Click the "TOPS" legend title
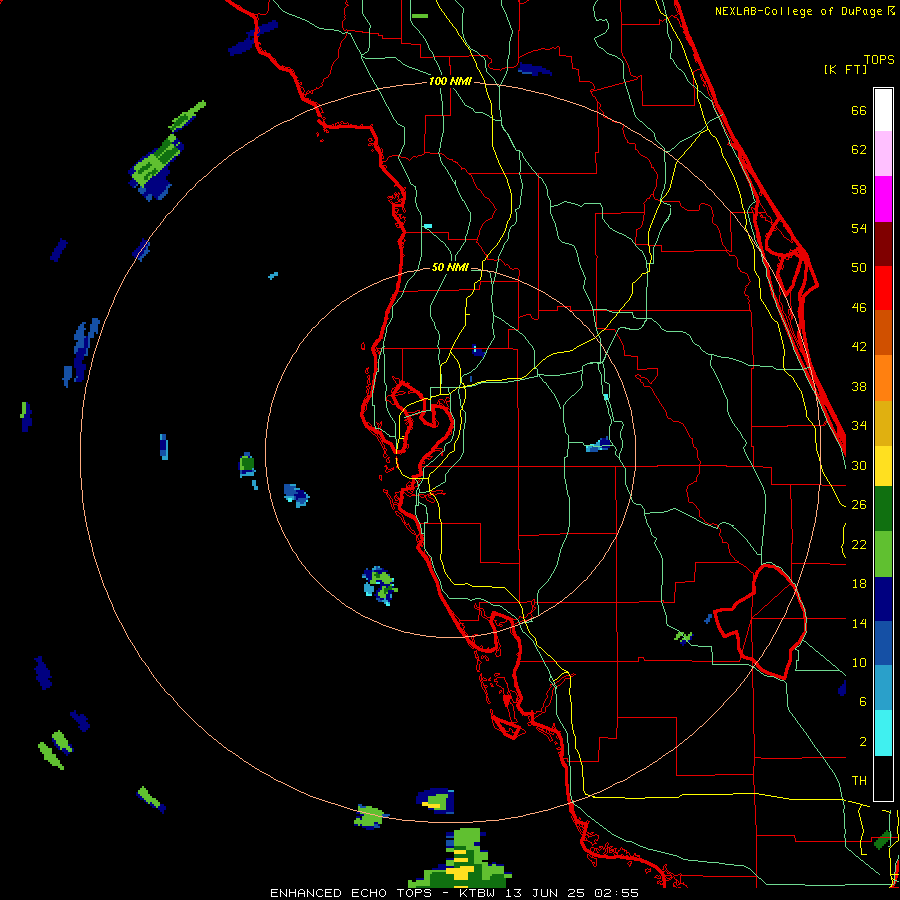The height and width of the screenshot is (900, 900). pos(879,59)
